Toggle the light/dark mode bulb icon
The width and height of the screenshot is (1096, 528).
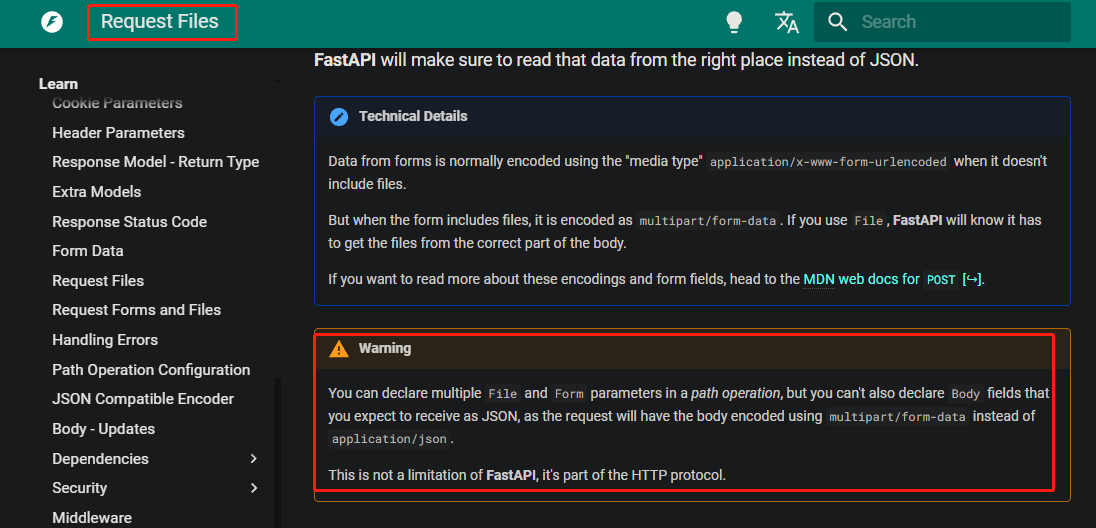click(x=734, y=22)
